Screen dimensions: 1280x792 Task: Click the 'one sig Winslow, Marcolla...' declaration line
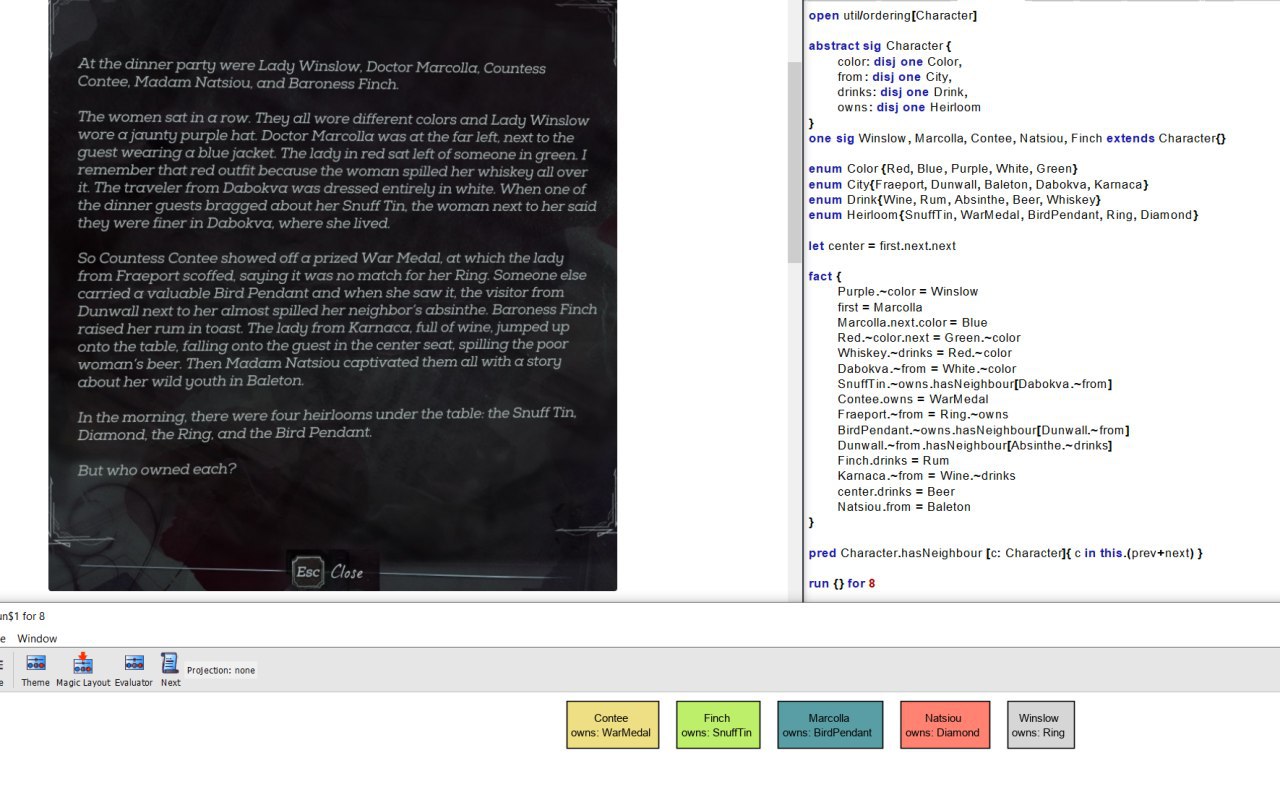coord(1017,138)
